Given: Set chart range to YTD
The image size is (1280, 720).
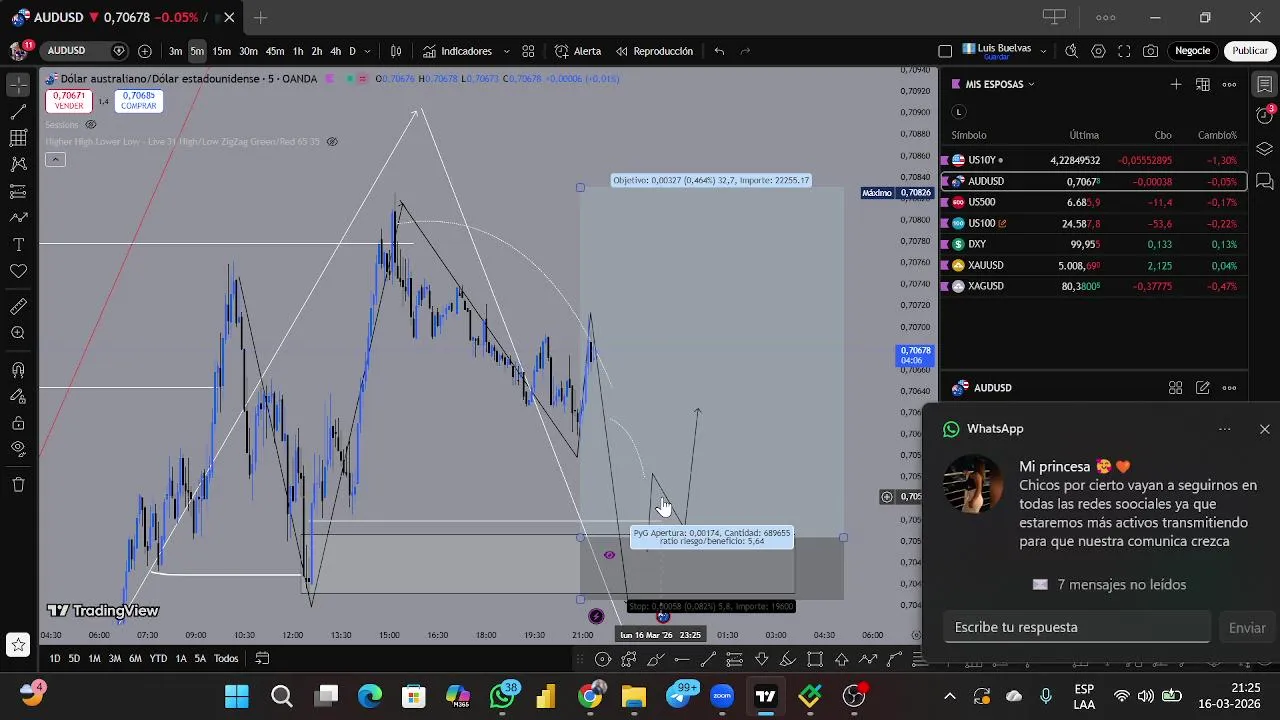Looking at the screenshot, I should (x=158, y=658).
